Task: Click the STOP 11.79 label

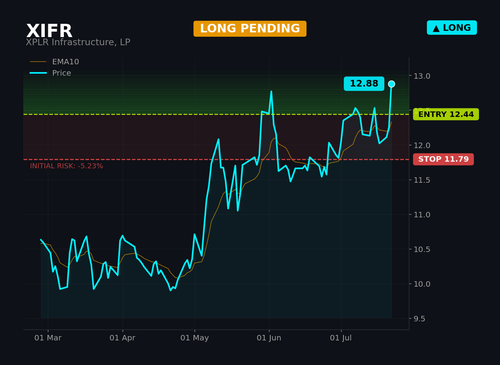Action: tap(443, 159)
